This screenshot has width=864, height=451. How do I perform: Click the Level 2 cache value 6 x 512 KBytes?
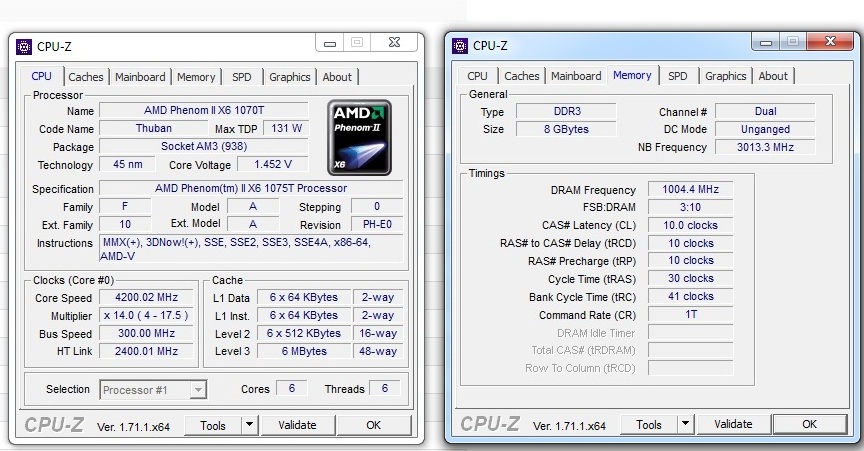point(304,334)
